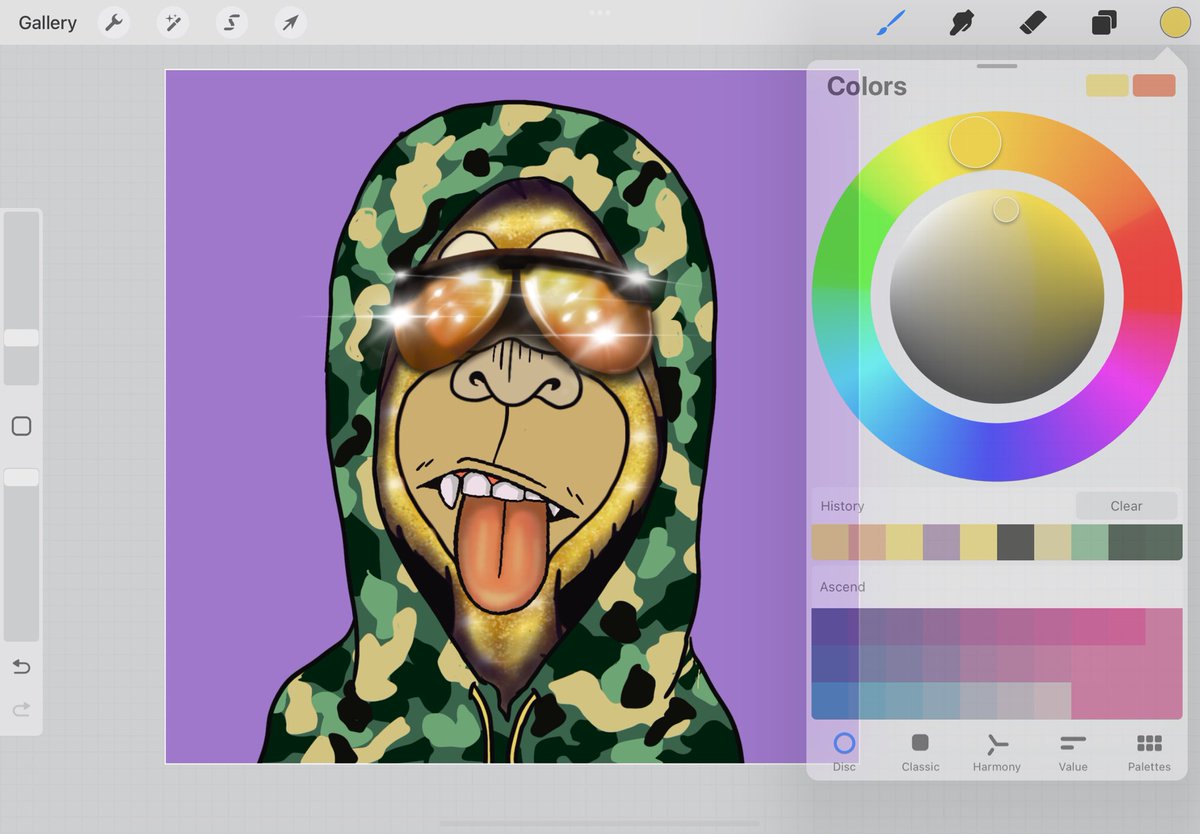This screenshot has width=1200, height=834.
Task: Select the Eraser tool
Action: [x=1032, y=22]
